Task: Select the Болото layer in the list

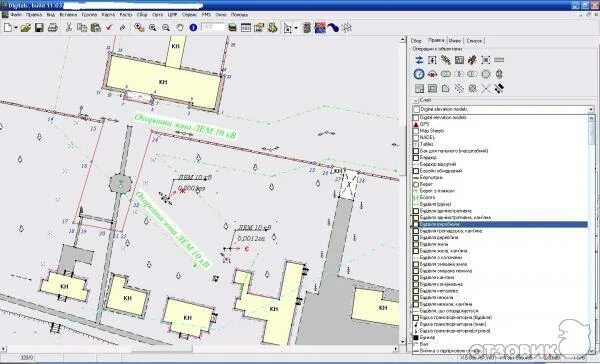Action: (501, 198)
